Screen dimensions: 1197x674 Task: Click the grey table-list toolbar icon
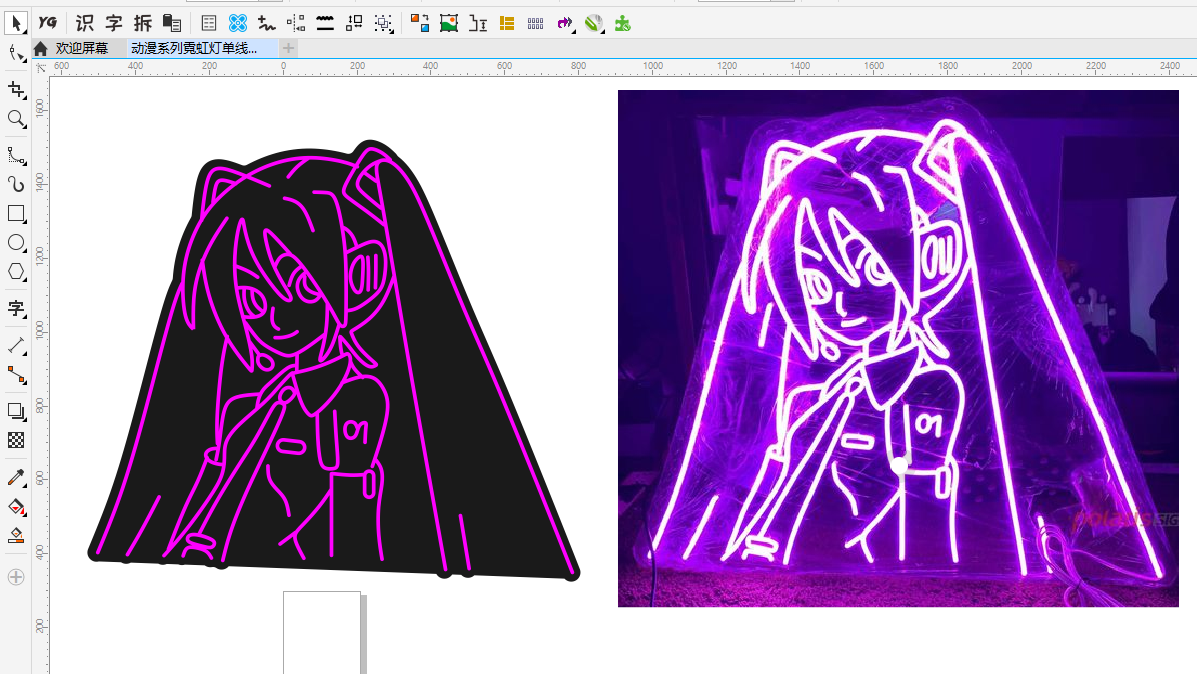[x=208, y=24]
